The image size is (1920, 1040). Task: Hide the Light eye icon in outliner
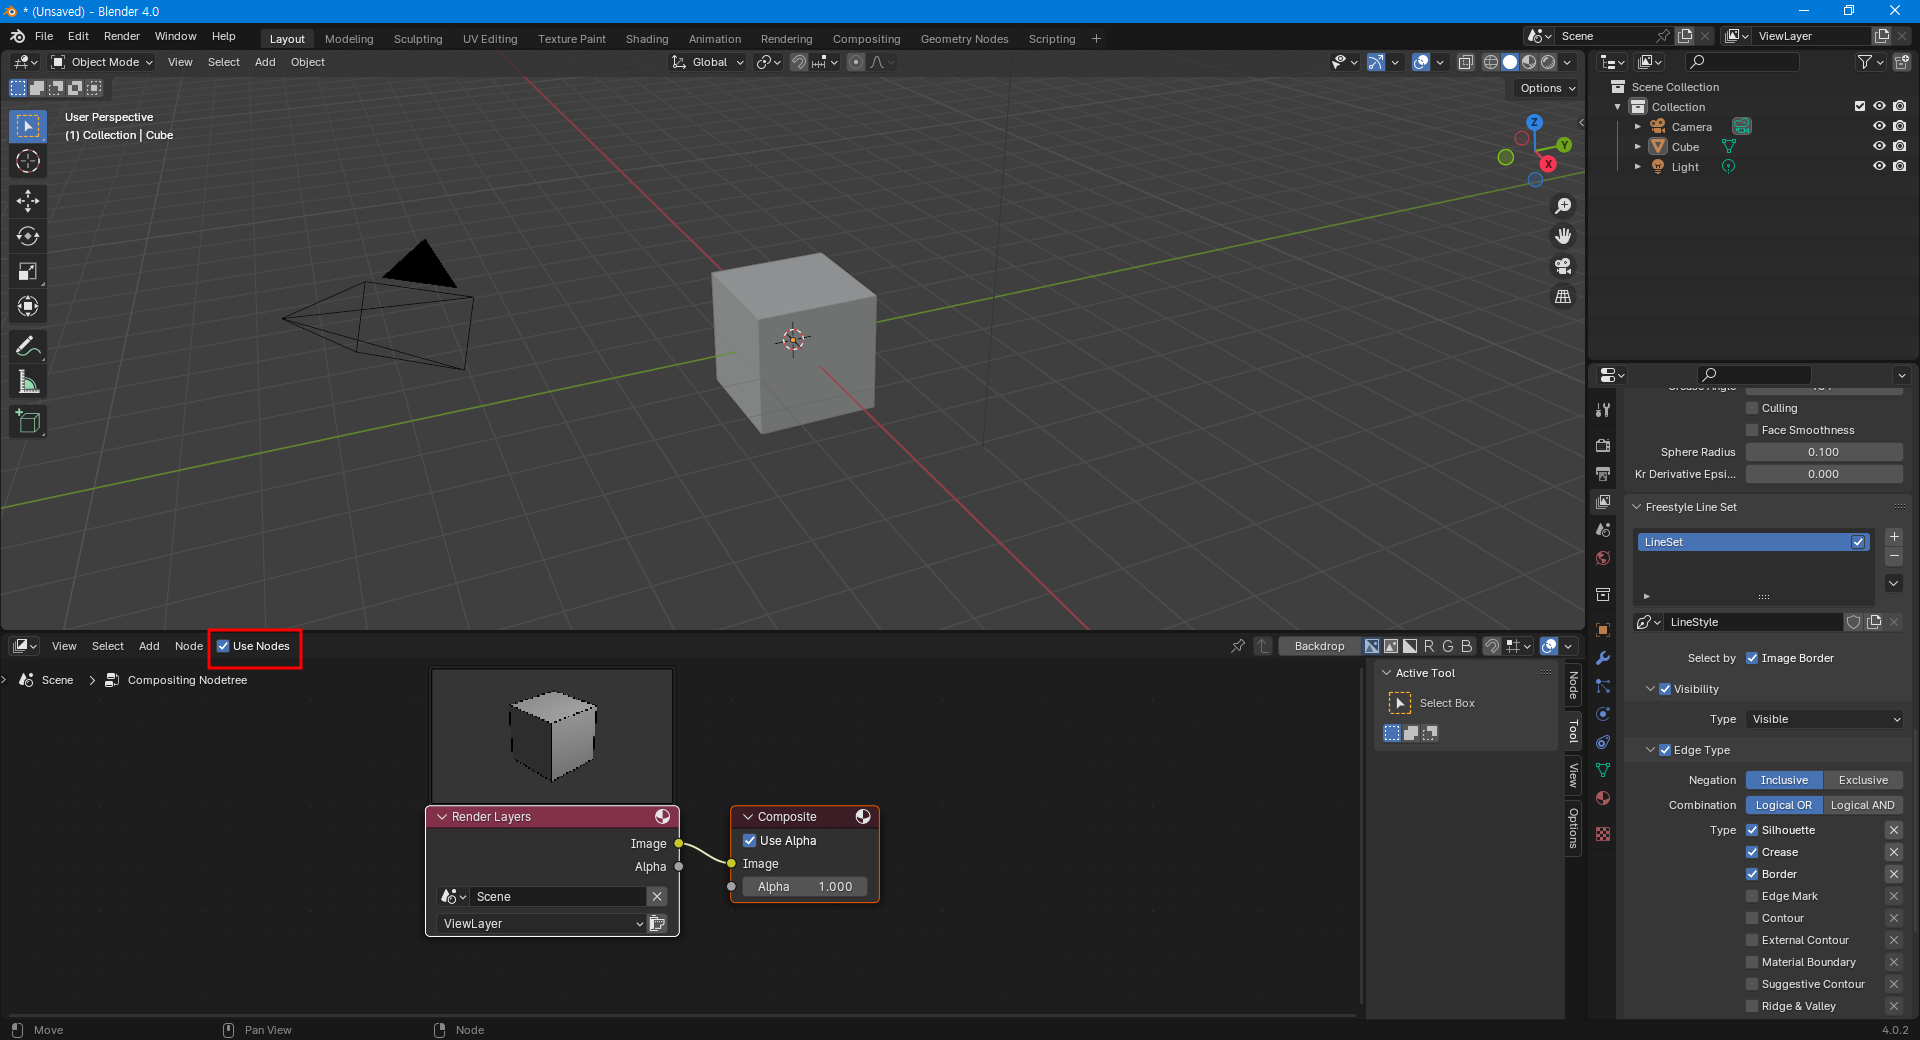coord(1879,166)
